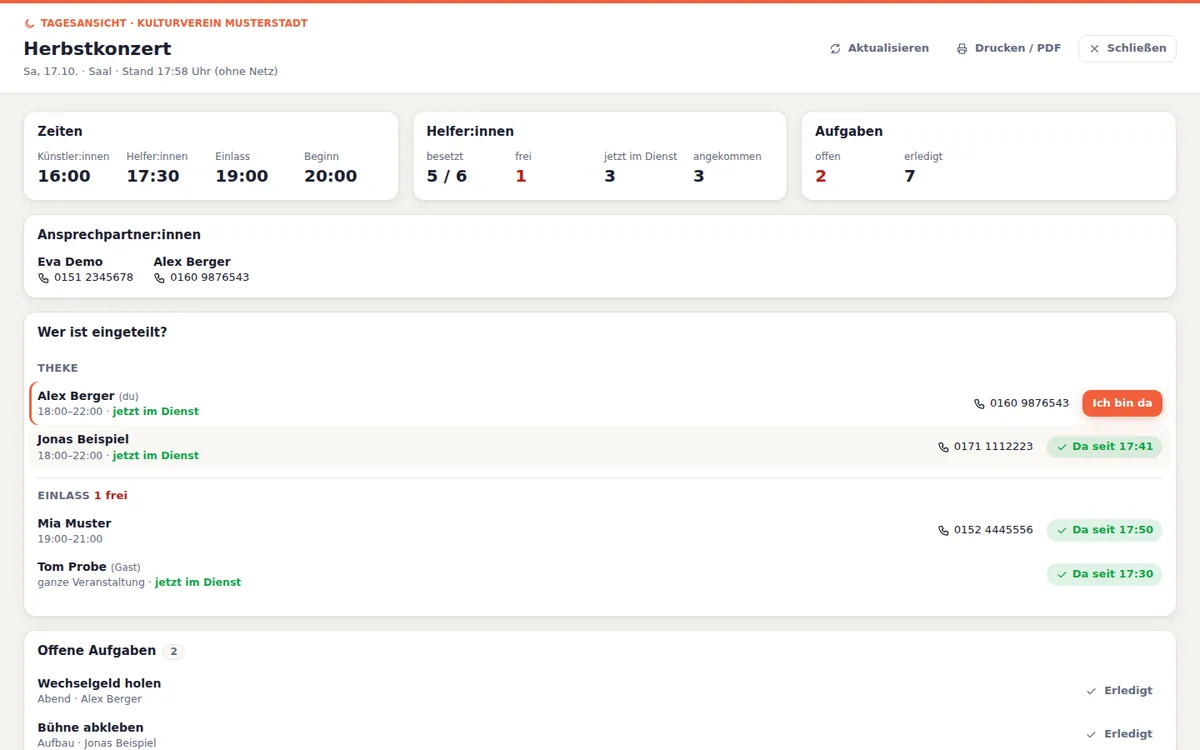Click the X icon in Schließen button
1200x750 pixels.
point(1094,48)
